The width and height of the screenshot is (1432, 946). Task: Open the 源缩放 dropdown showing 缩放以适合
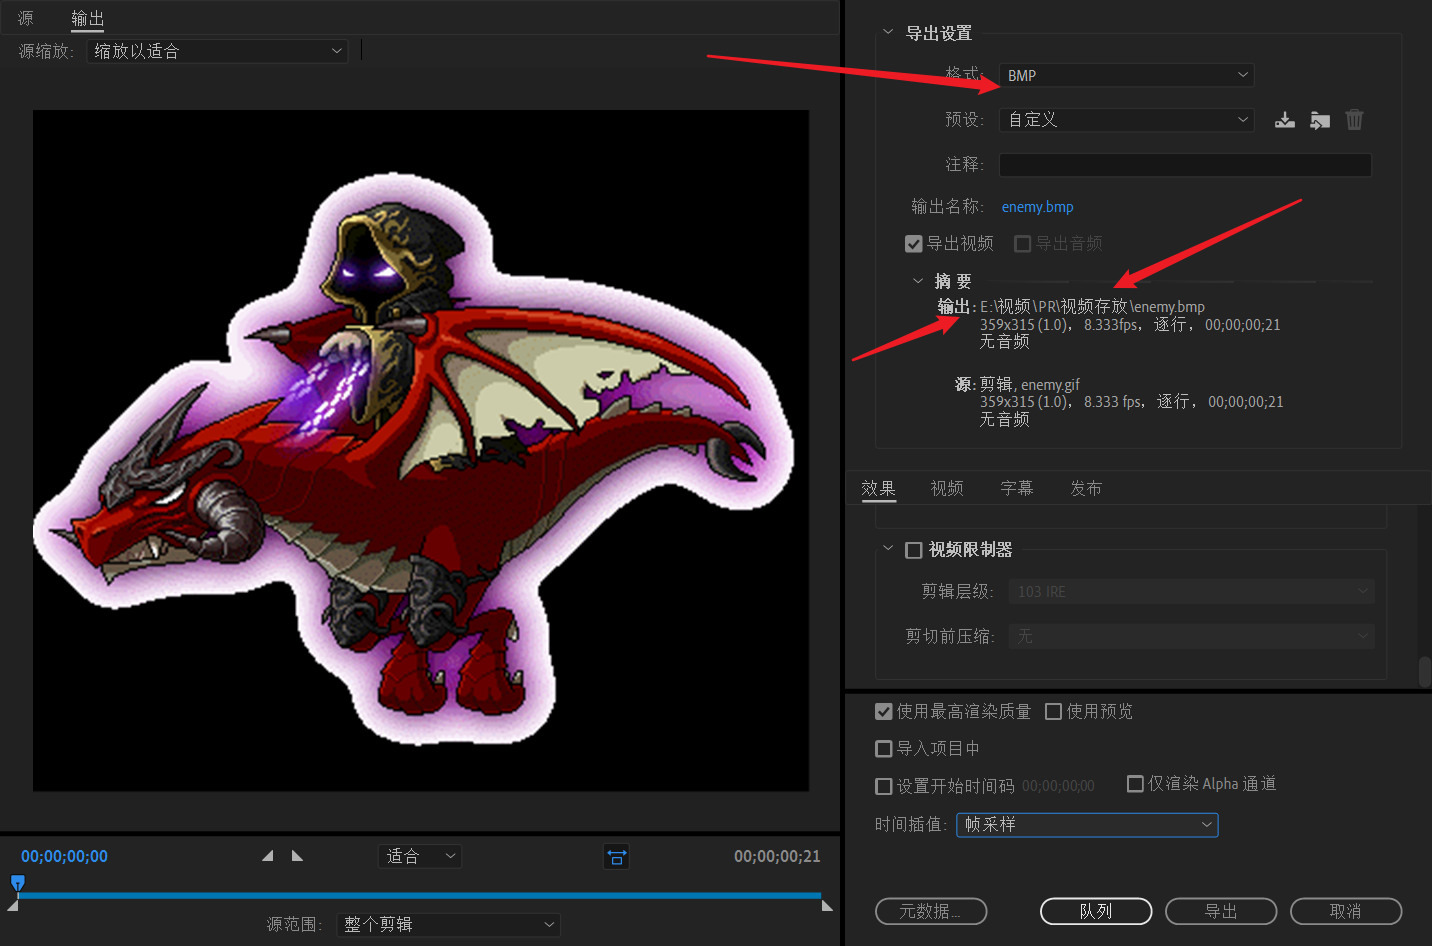[217, 50]
